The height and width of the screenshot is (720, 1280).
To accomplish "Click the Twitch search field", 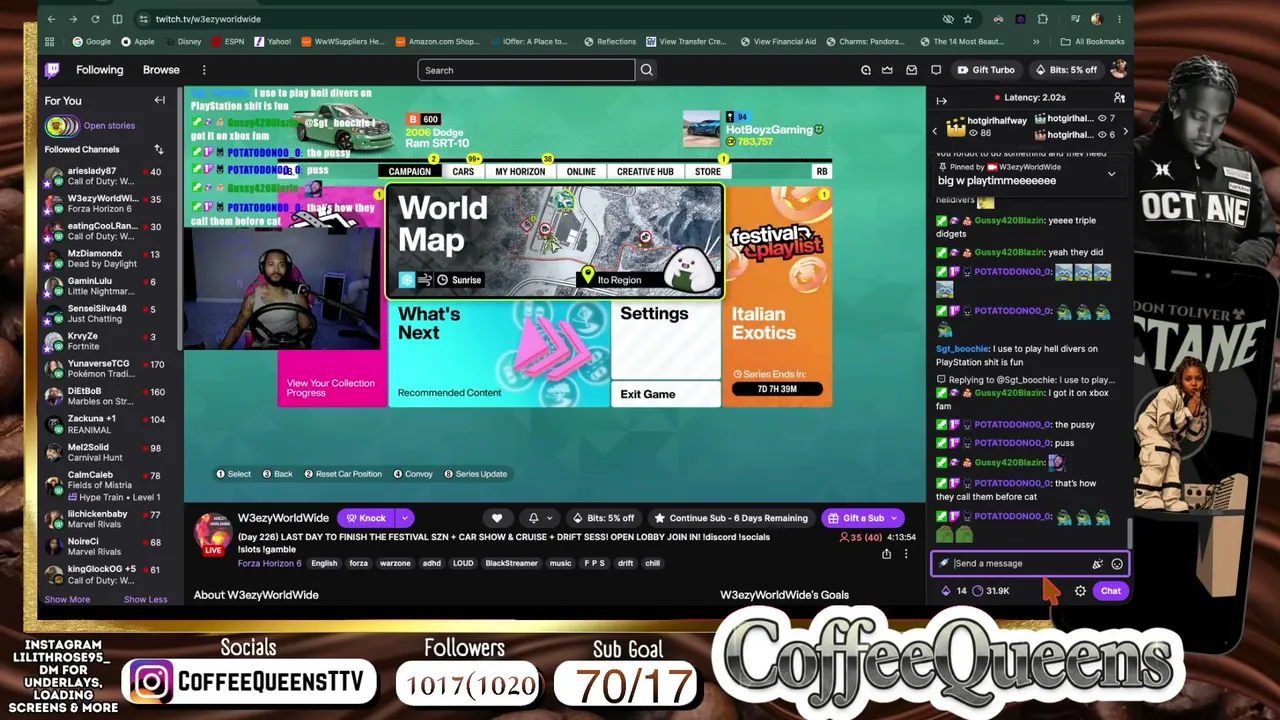I will (x=526, y=70).
